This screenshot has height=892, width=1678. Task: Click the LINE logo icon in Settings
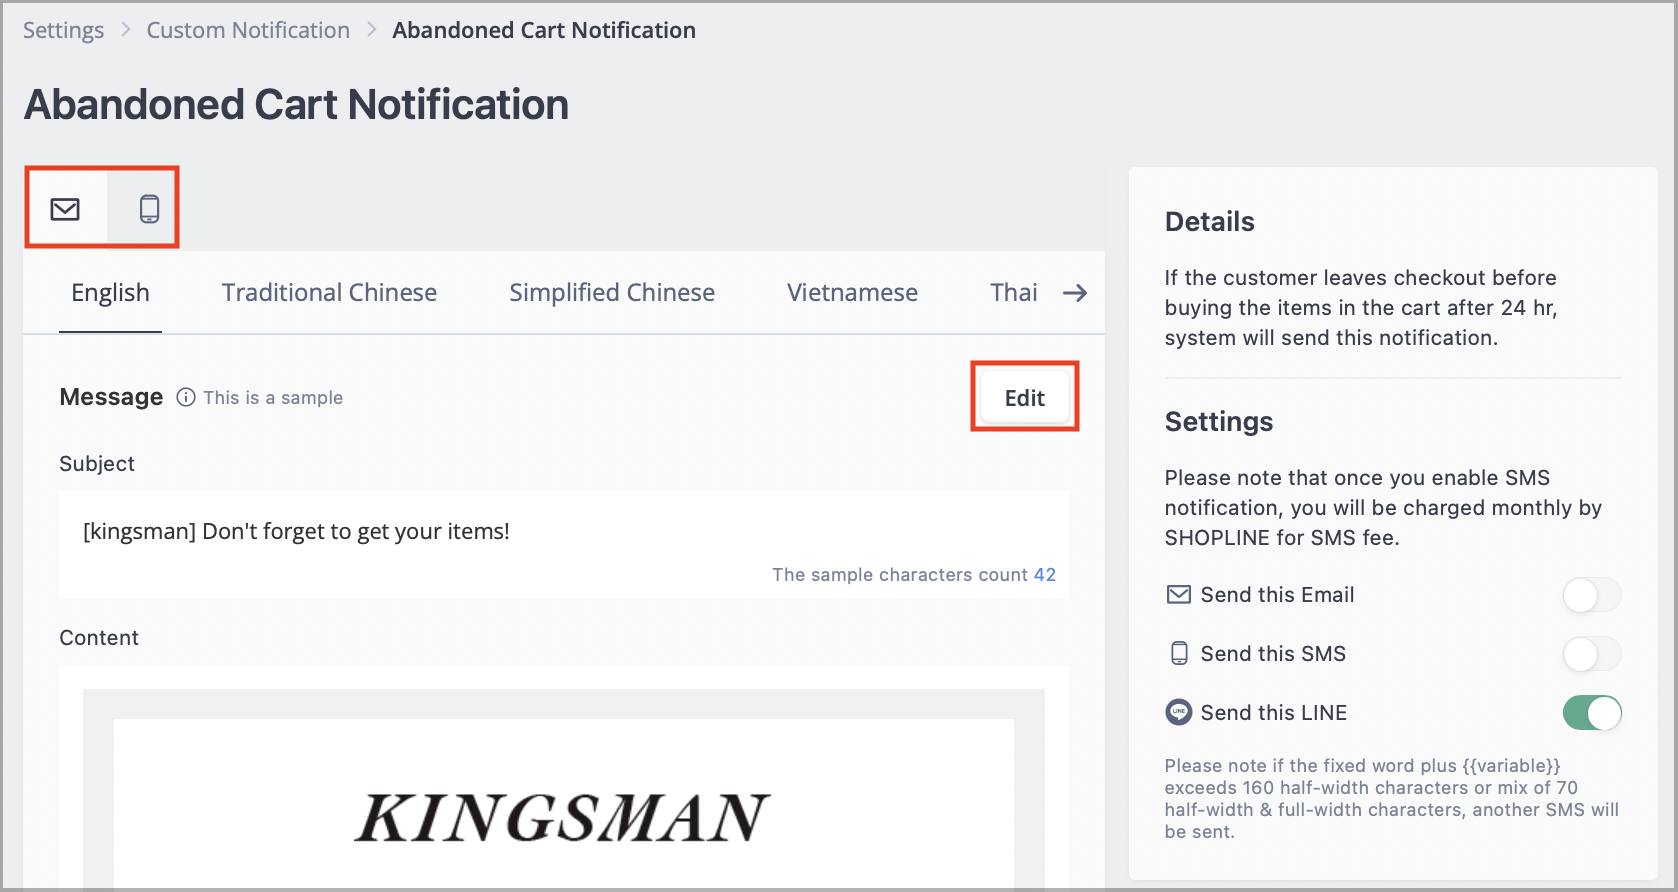point(1179,712)
